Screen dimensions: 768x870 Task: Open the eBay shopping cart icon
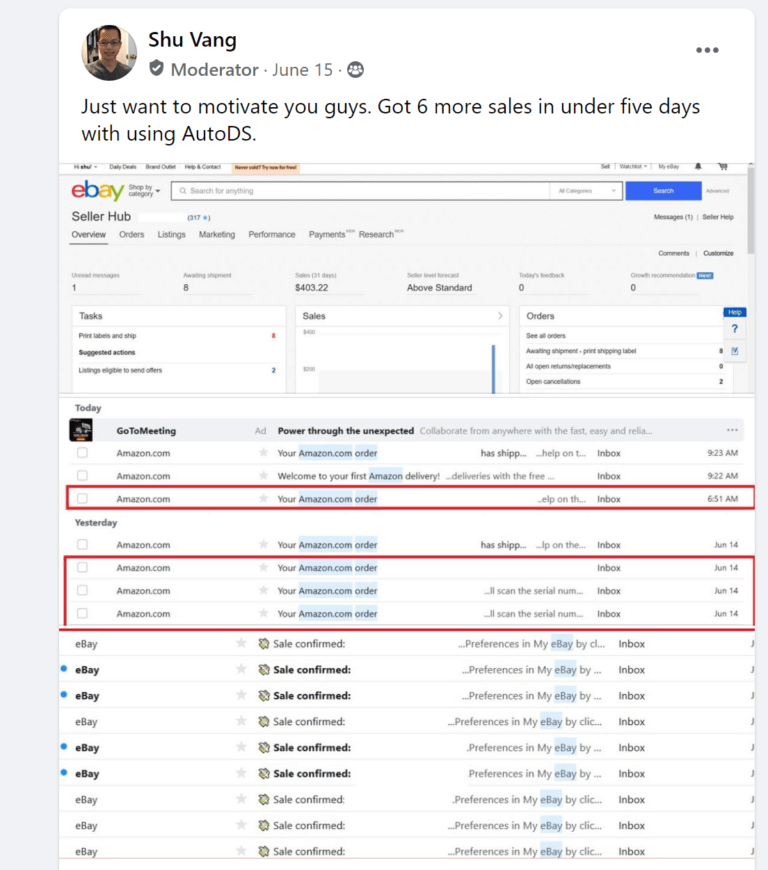(722, 166)
